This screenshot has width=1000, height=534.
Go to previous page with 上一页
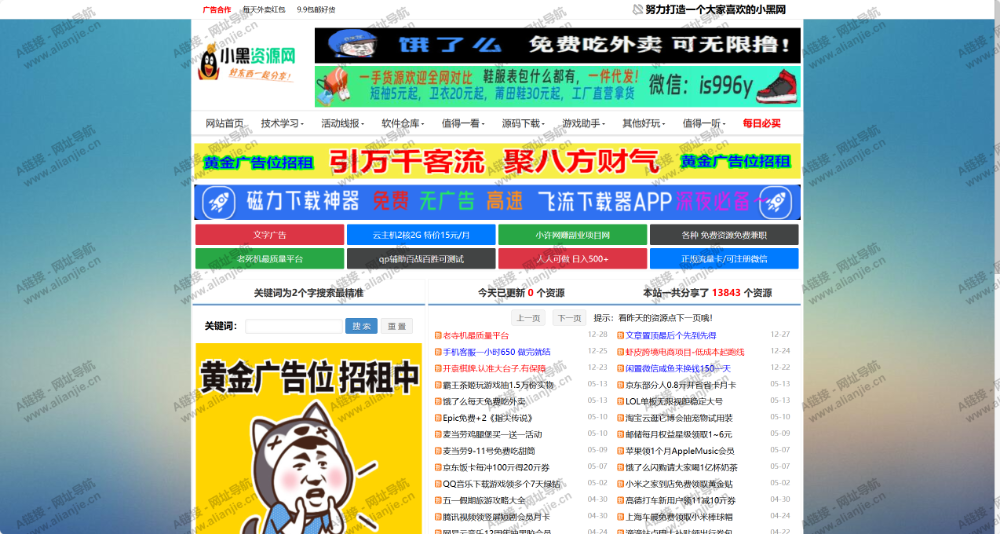[528, 318]
